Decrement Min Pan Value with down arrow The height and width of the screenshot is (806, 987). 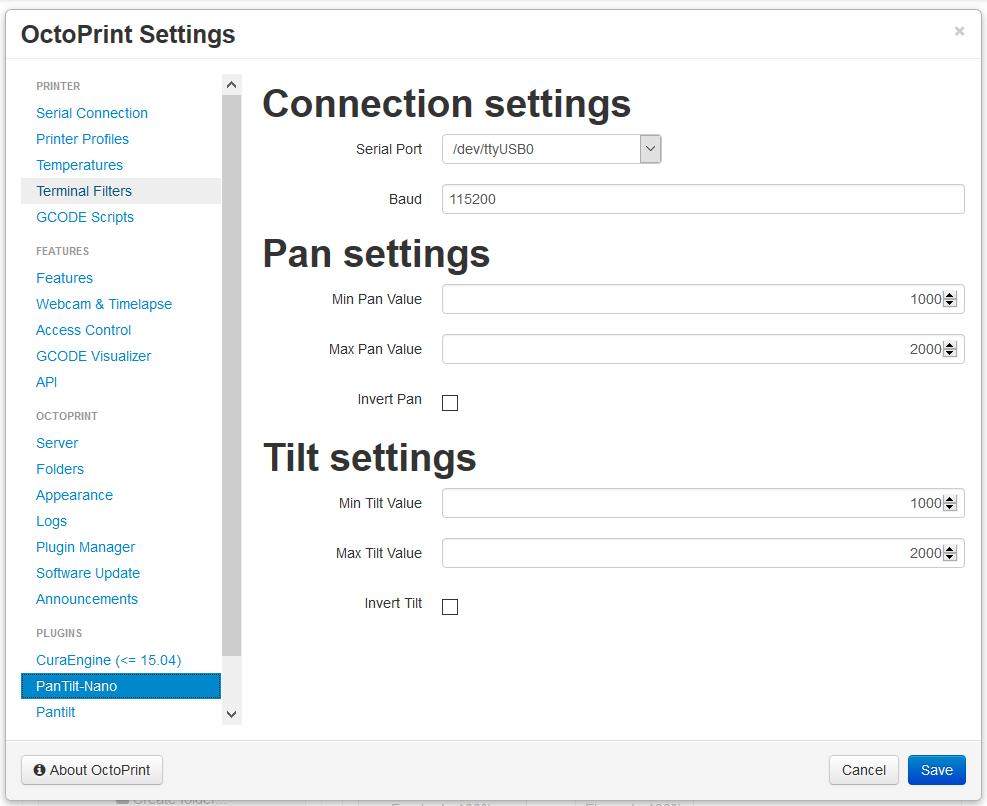tap(950, 303)
